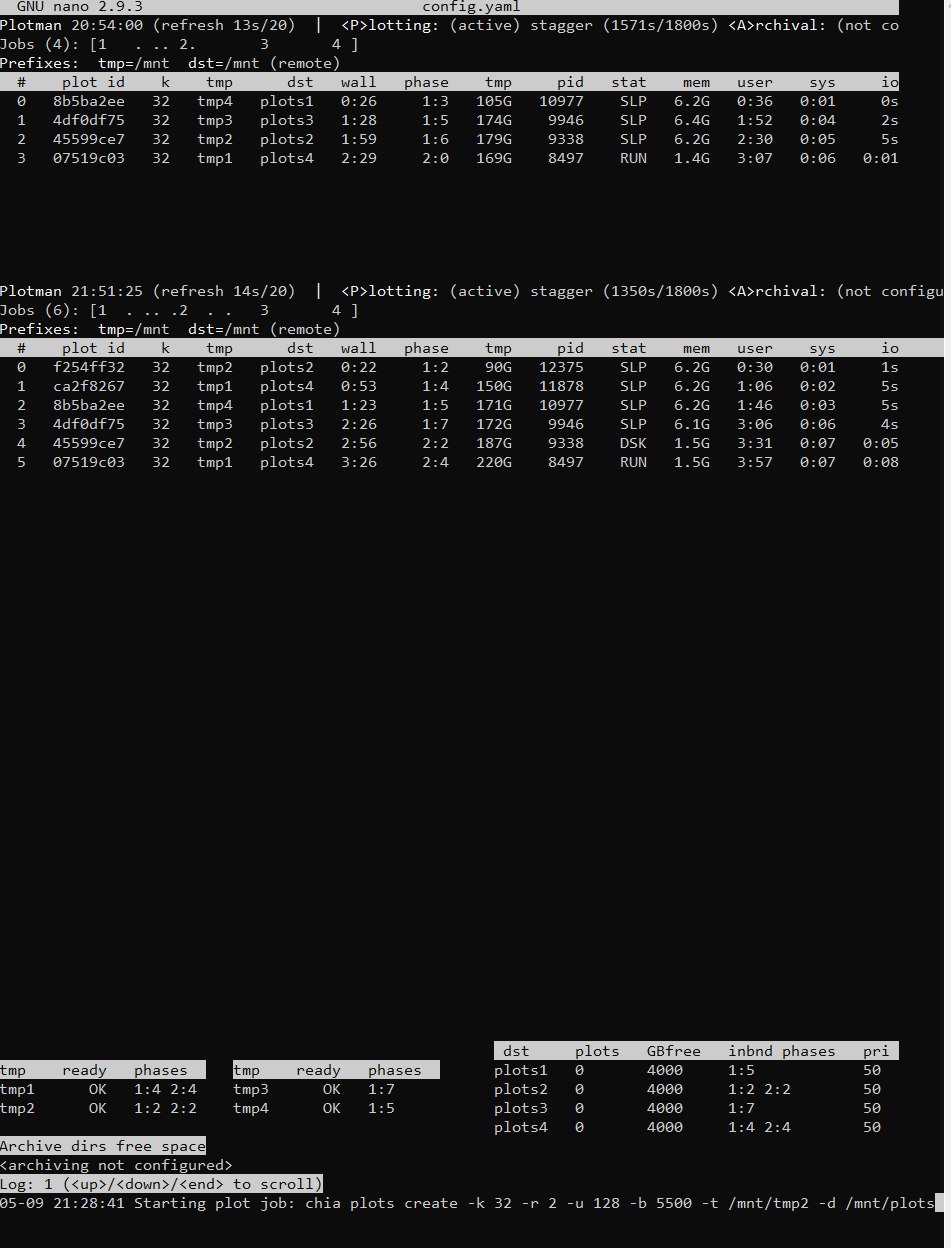Image resolution: width=951 pixels, height=1248 pixels.
Task: Click plots1 in the dst free-space panel
Action: click(x=521, y=1070)
